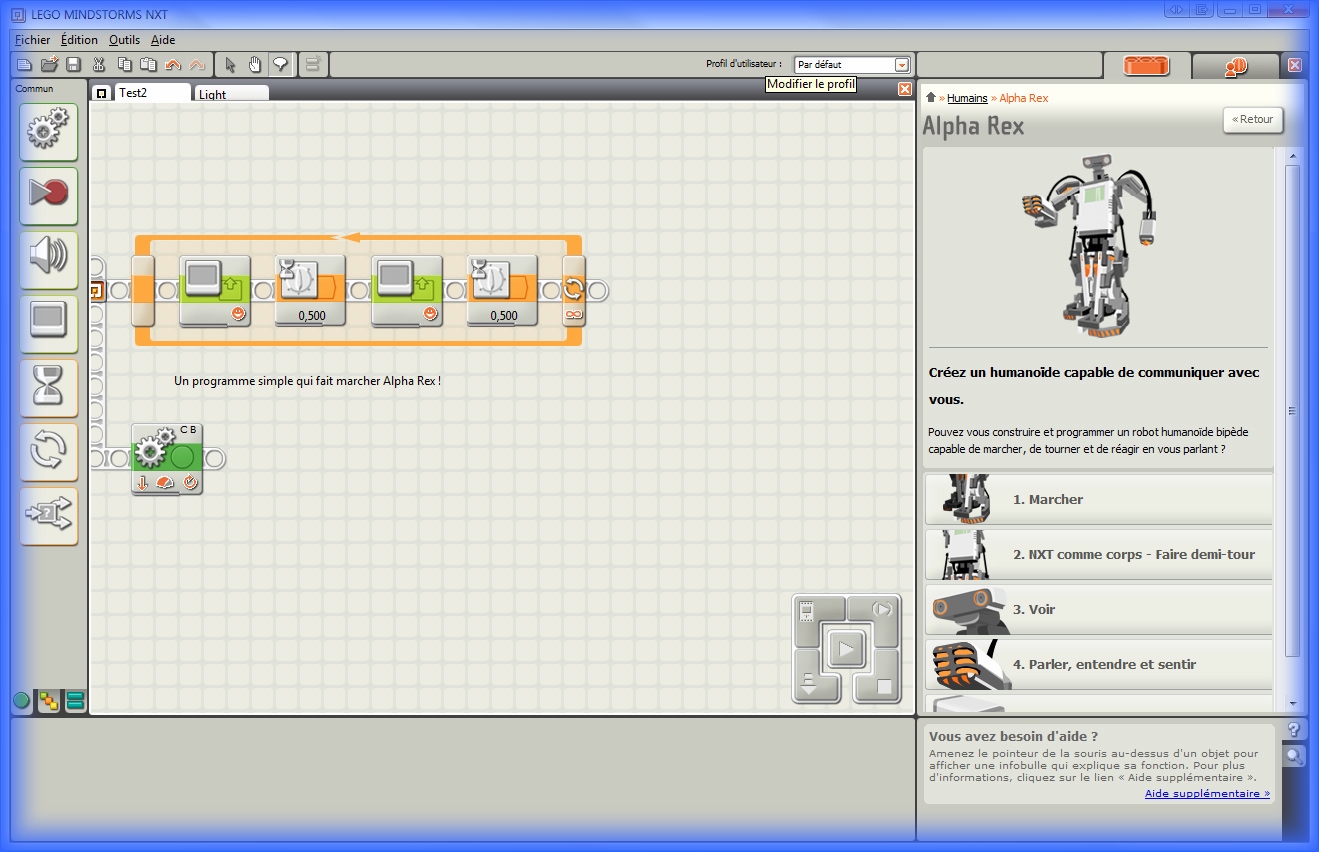Open the '3. Voir' challenge
1319x852 pixels.
(1099, 609)
